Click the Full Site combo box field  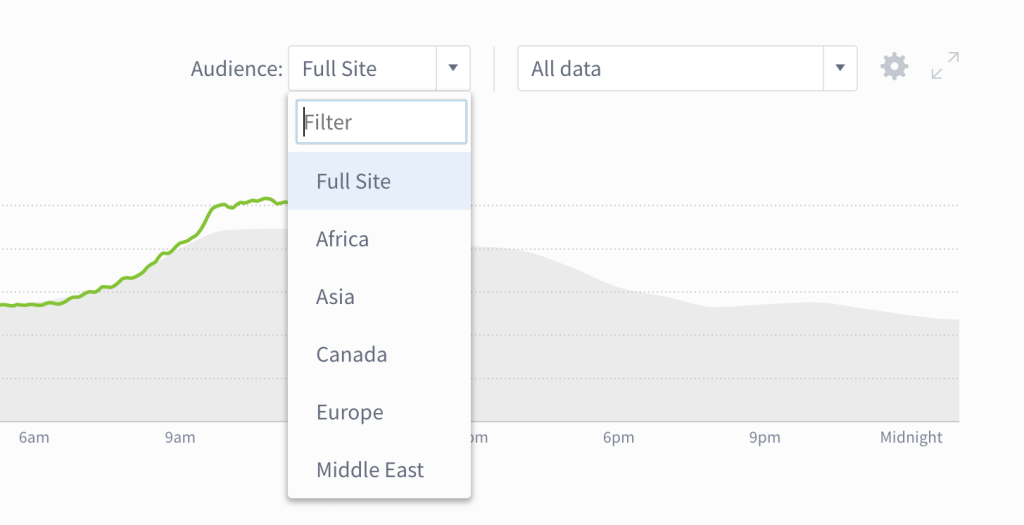[x=363, y=69]
